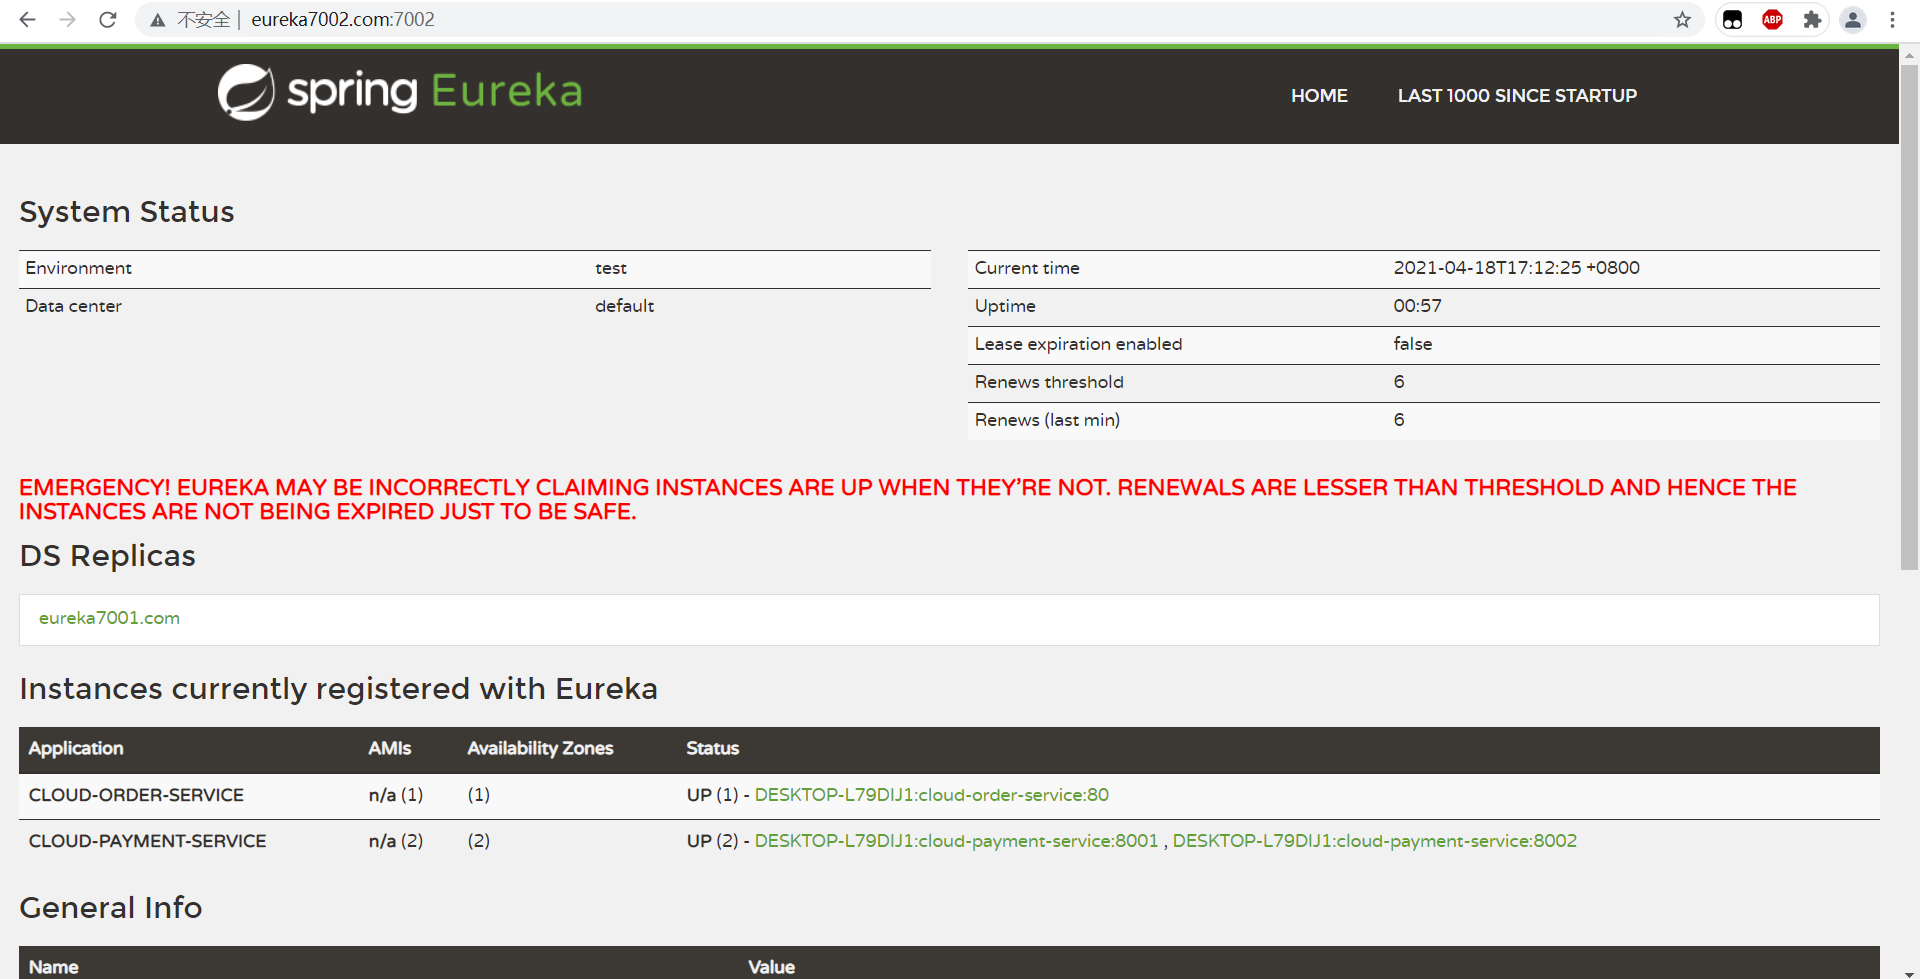
Task: Click the not-secure warning icon
Action: coord(158,20)
